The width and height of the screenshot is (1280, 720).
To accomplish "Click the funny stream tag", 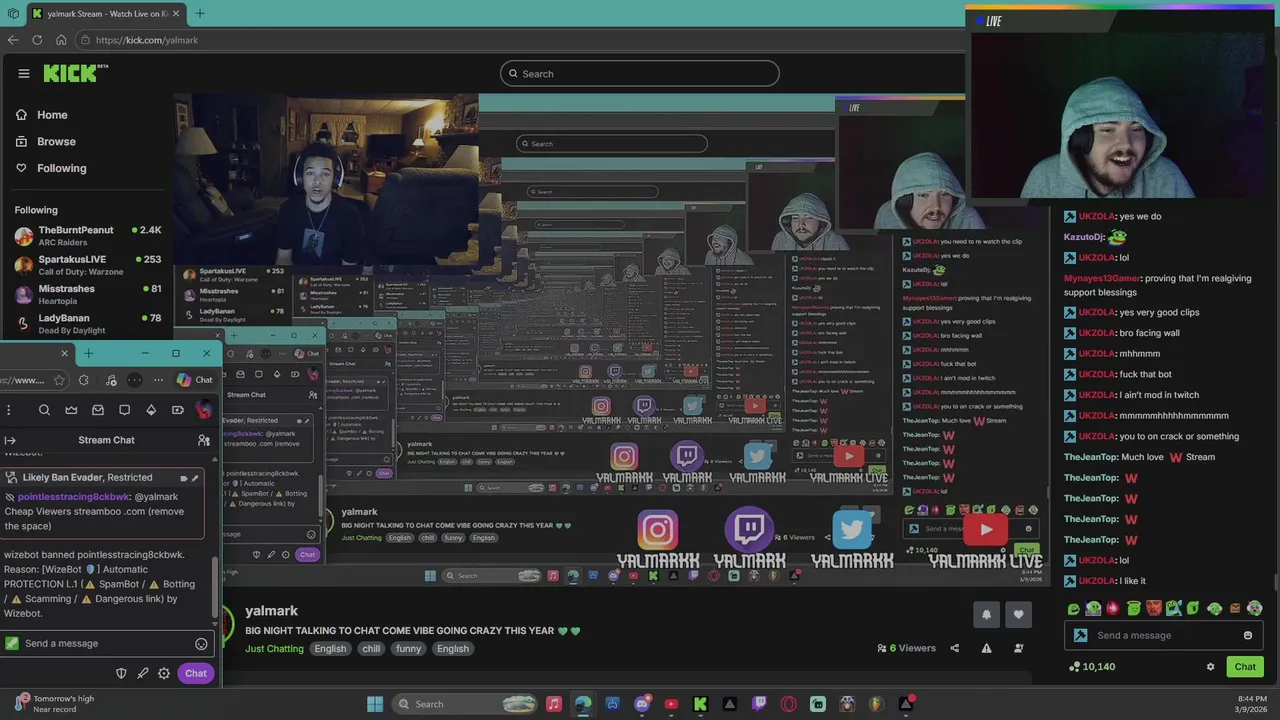I will [x=408, y=648].
